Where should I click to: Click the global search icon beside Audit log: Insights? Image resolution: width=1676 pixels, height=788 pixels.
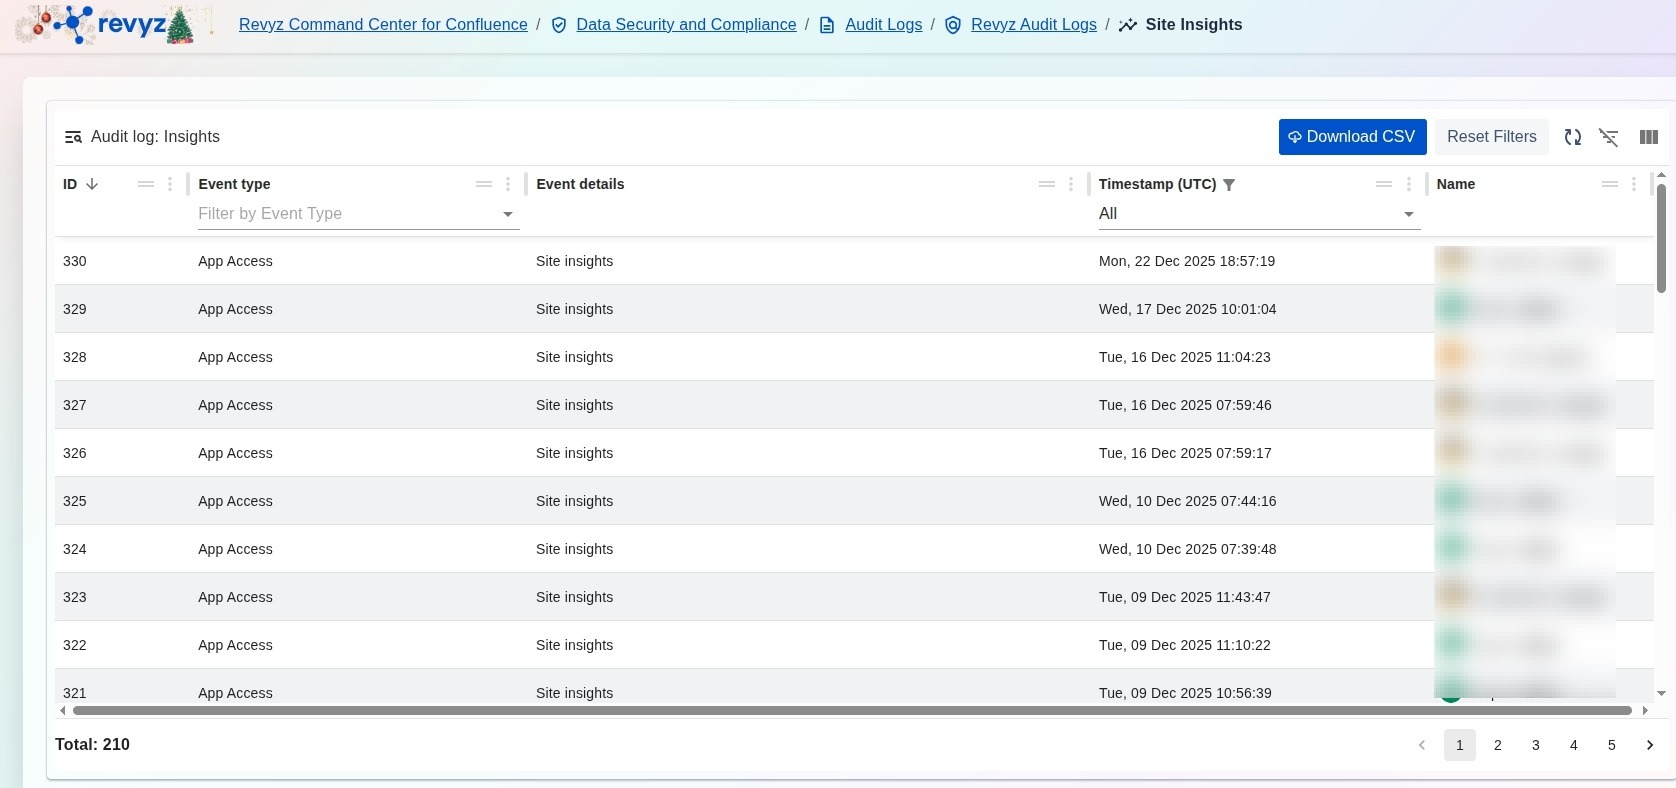pos(73,137)
